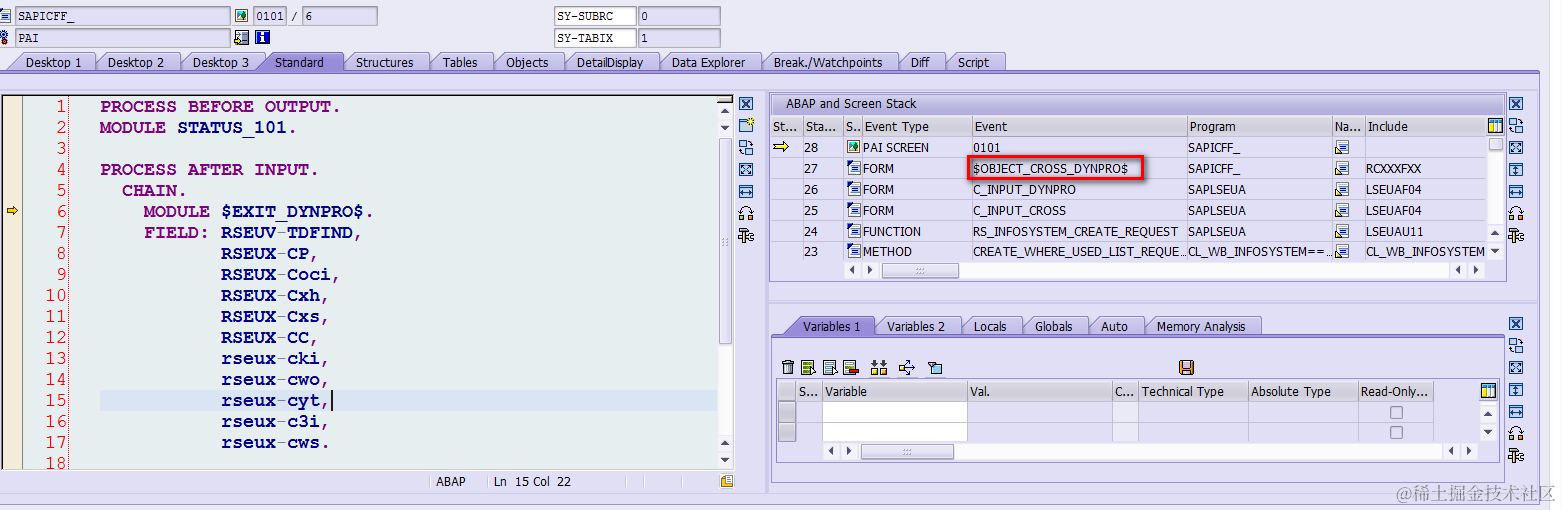Switch to Desktop 2 tab
This screenshot has width=1562, height=510.
click(x=136, y=62)
